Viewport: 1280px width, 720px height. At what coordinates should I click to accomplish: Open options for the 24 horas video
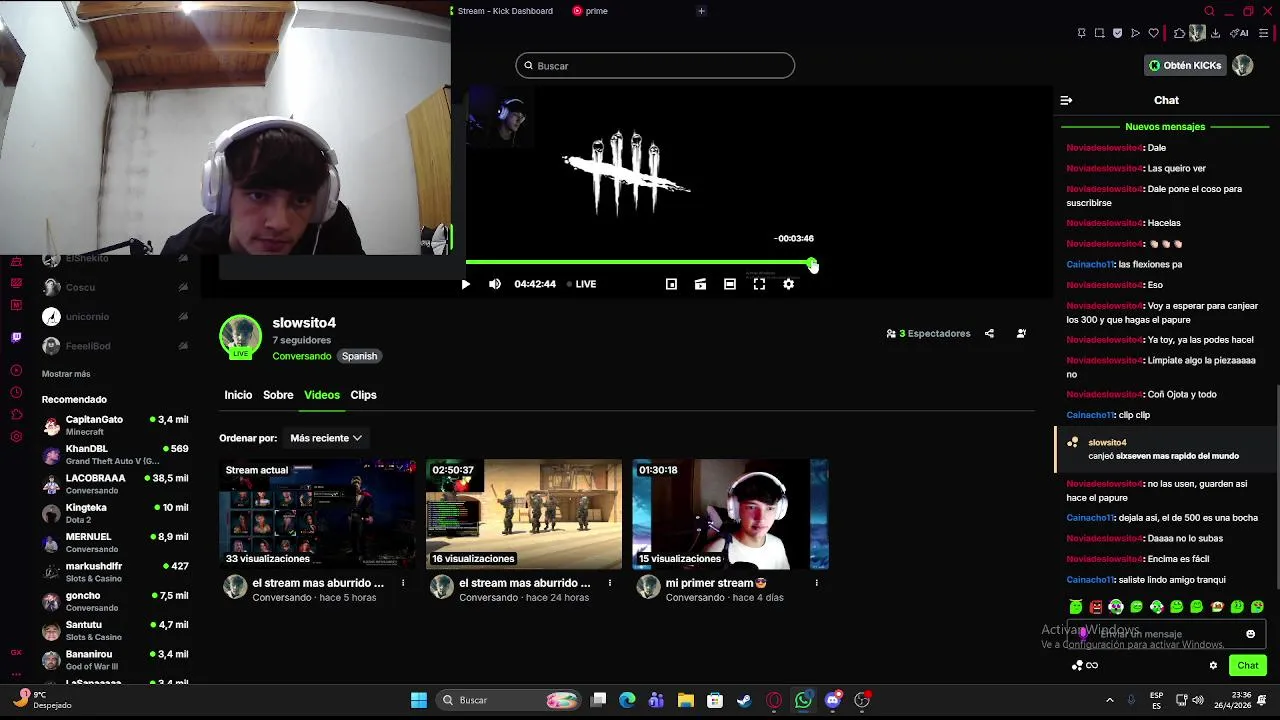[610, 583]
